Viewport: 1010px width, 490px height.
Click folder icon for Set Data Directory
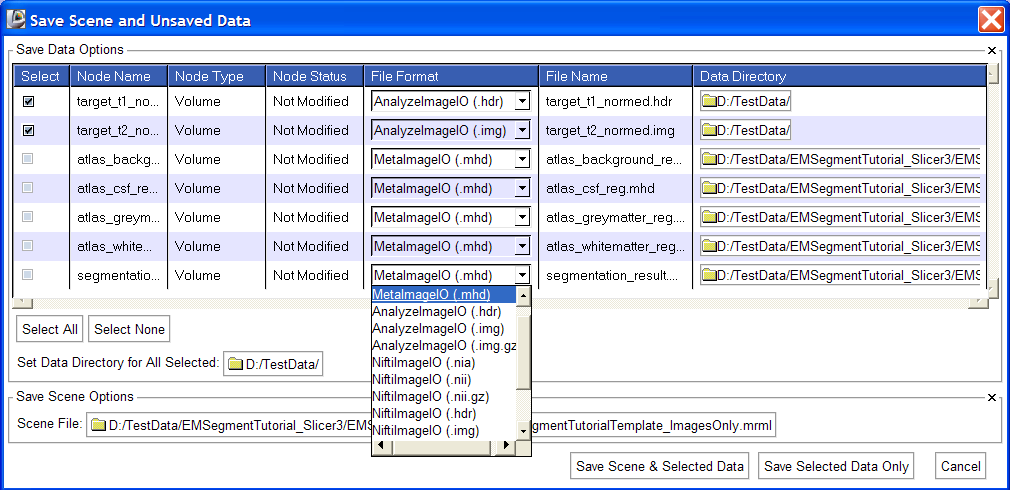click(x=236, y=364)
